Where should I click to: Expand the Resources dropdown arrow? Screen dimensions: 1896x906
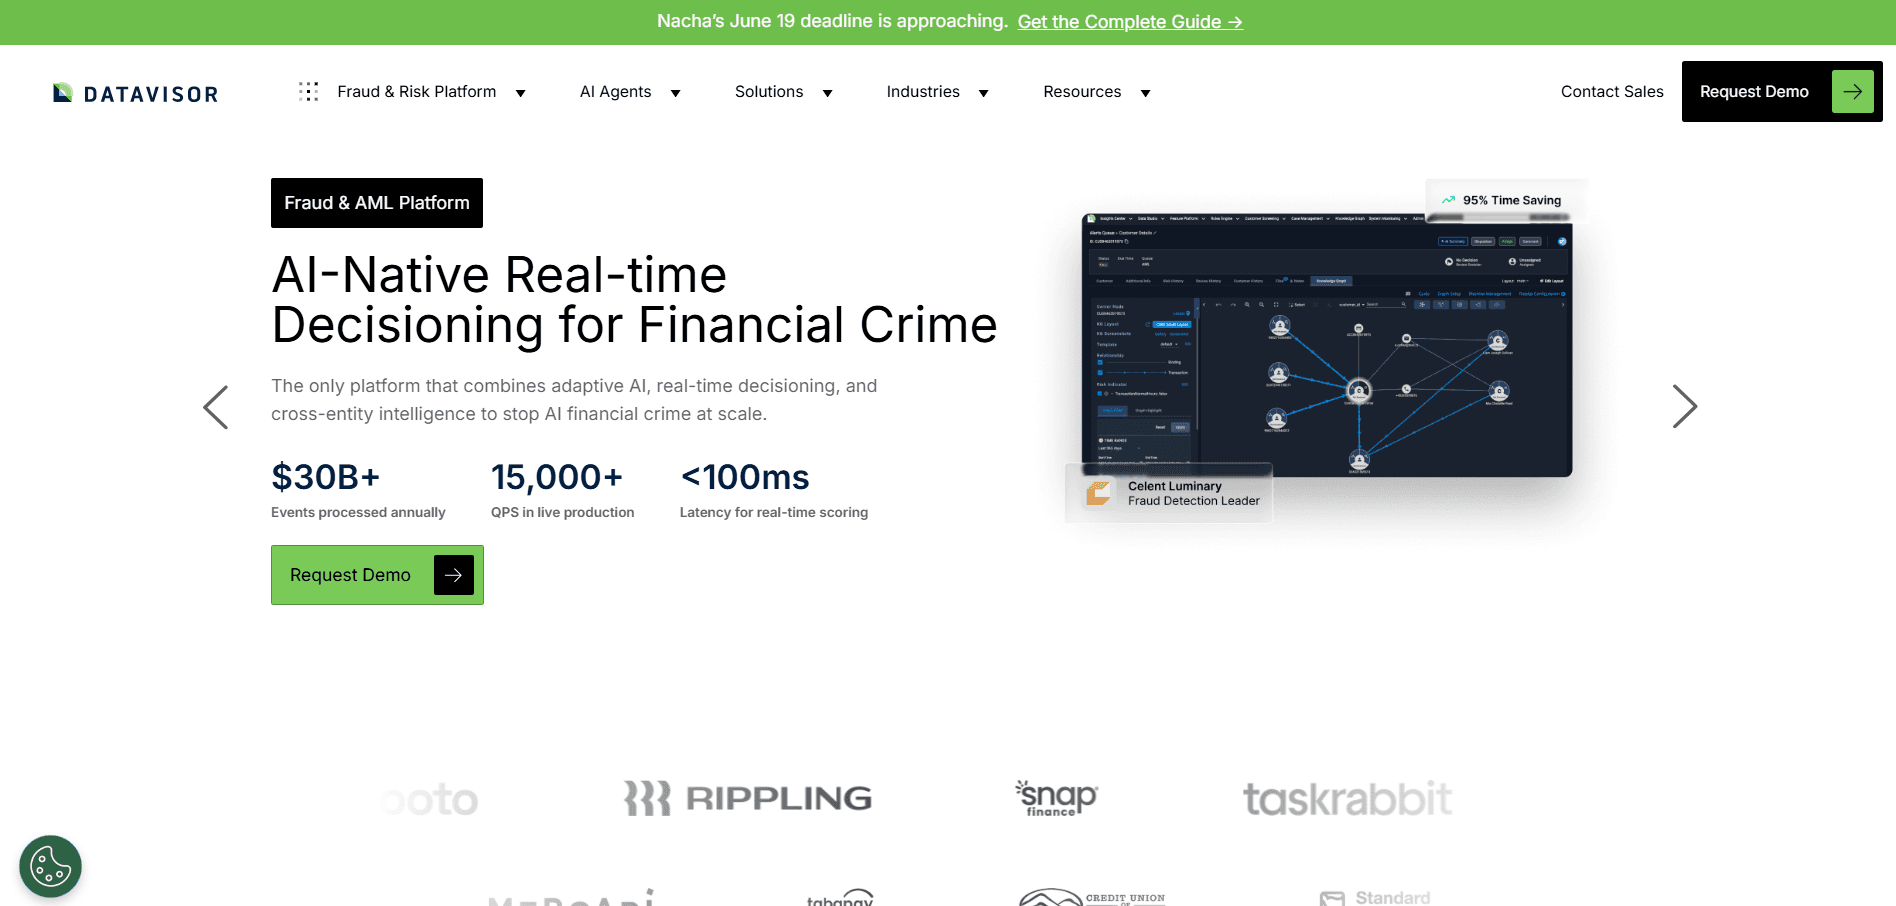click(1145, 93)
